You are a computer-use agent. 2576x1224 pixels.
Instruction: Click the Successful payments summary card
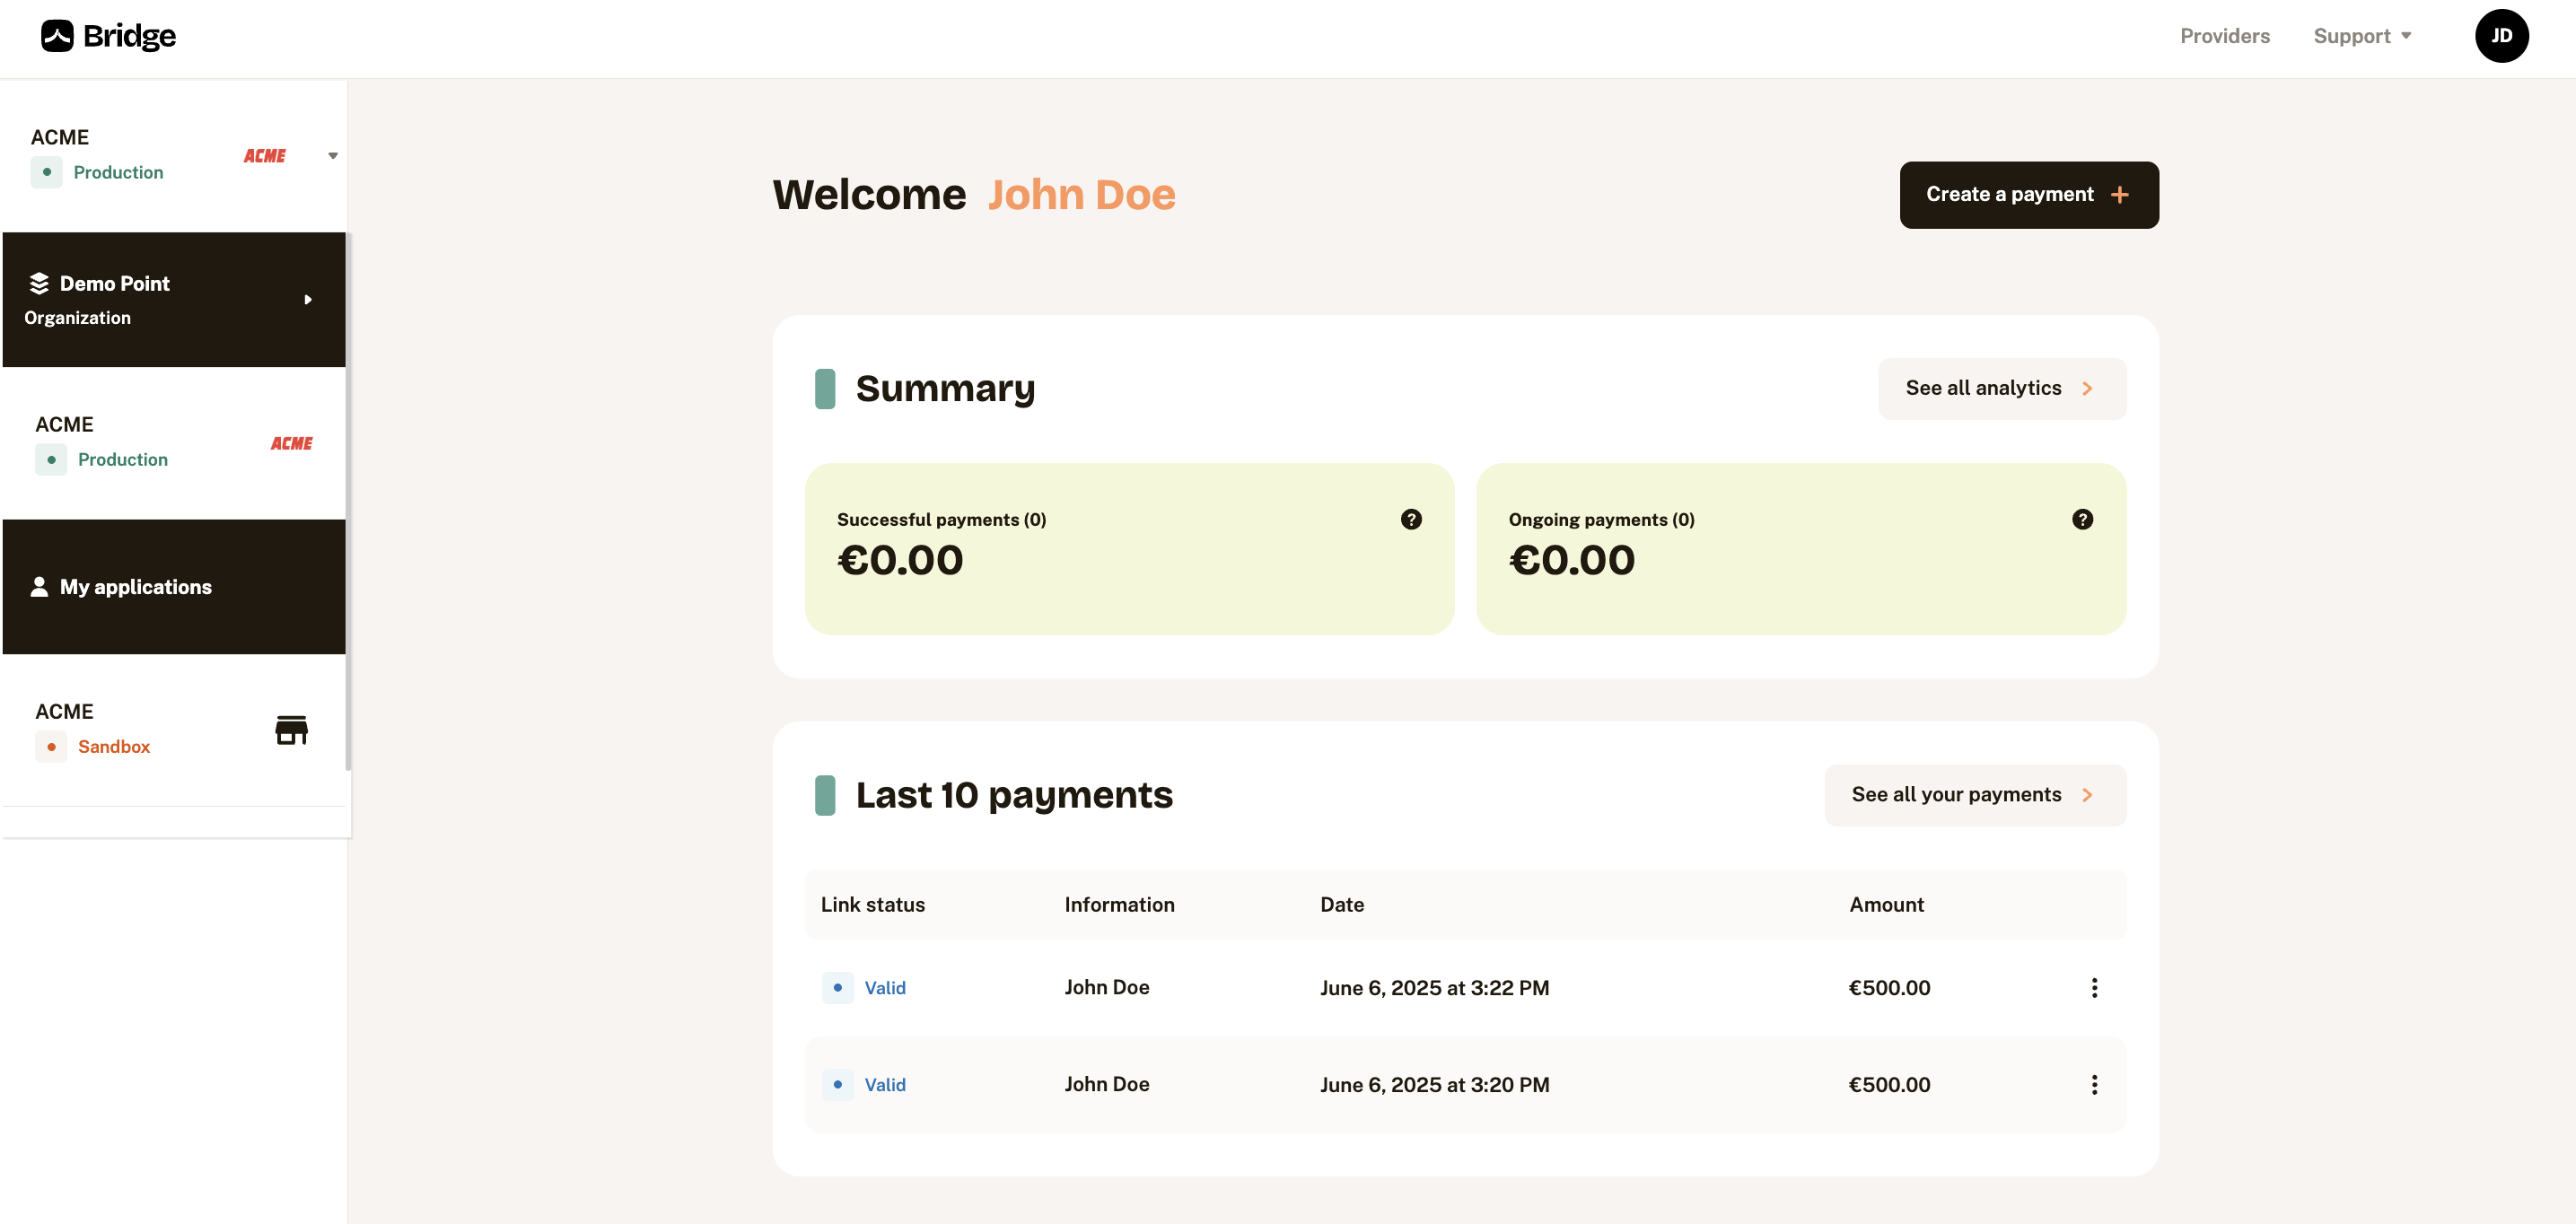pos(1129,549)
